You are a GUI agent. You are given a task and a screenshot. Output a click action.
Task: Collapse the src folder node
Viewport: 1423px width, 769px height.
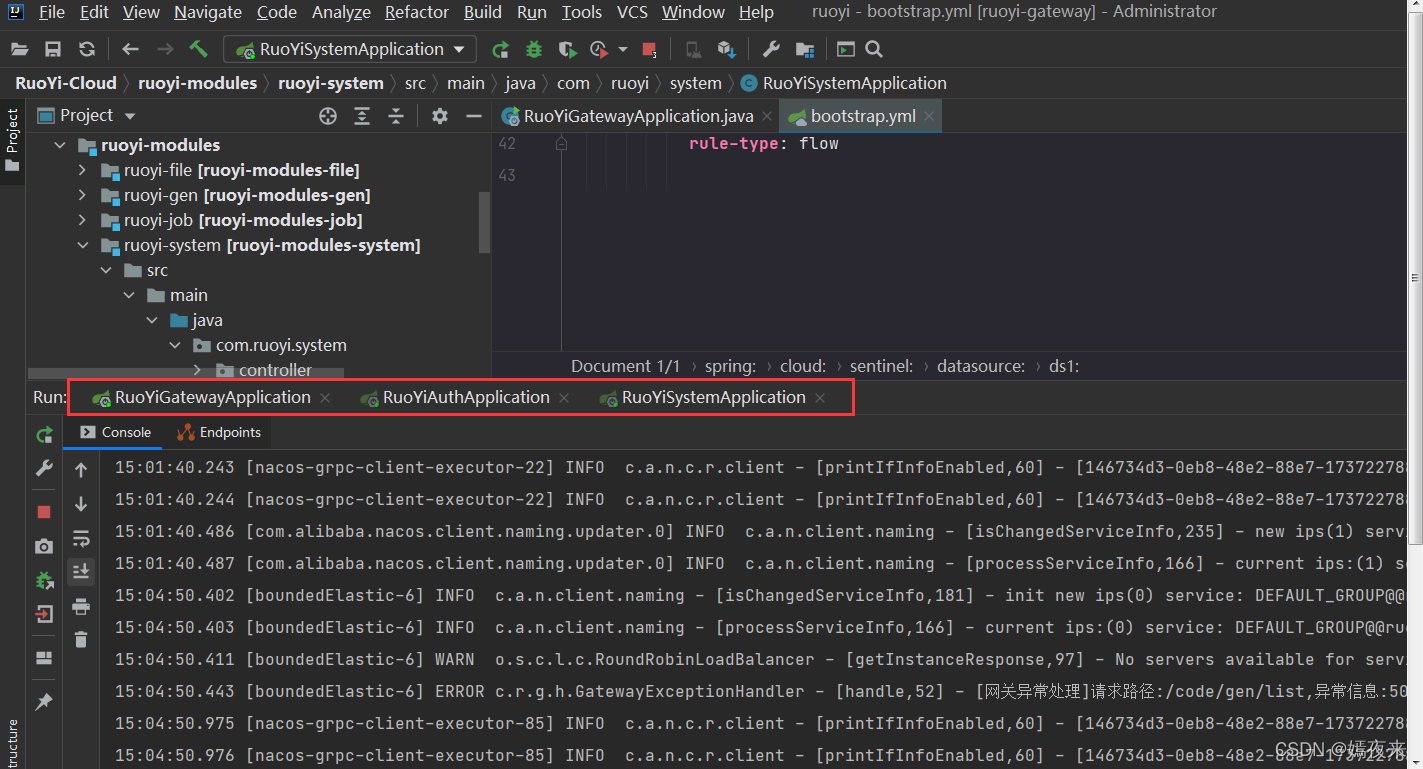(106, 270)
